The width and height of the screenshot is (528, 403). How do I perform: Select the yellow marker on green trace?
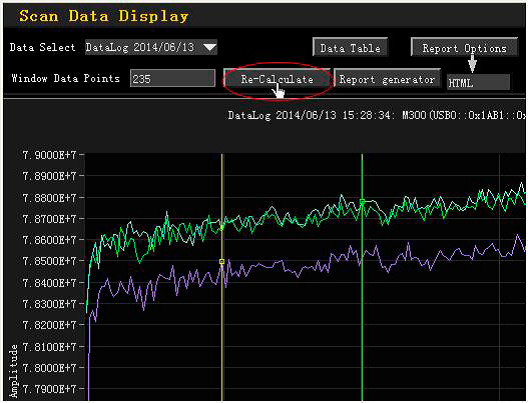coord(222,228)
